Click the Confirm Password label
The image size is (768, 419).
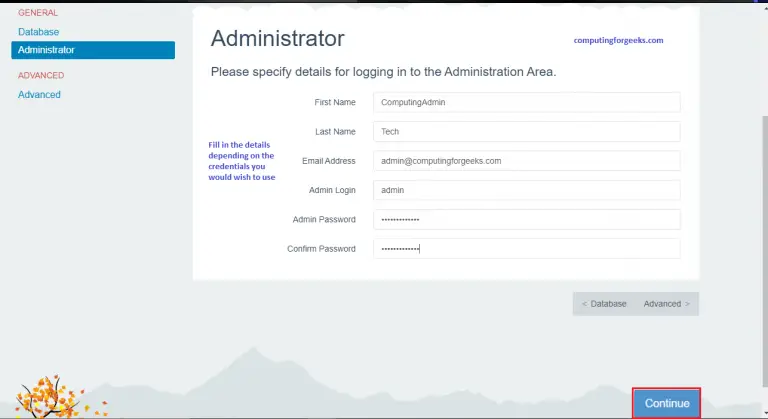coord(320,249)
